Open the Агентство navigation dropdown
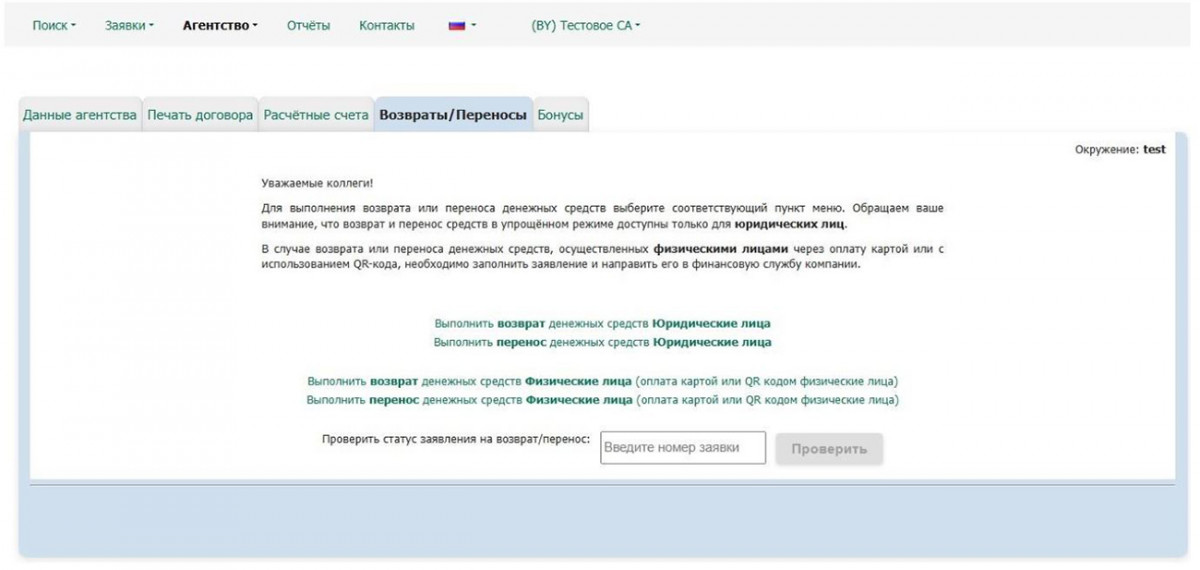 point(220,26)
